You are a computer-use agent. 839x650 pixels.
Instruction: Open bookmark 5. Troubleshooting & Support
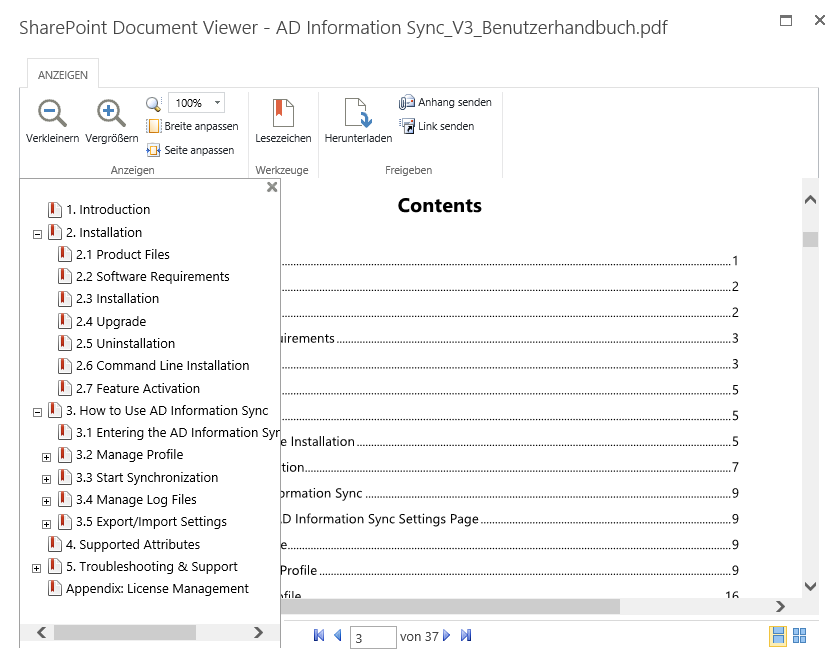pos(151,567)
